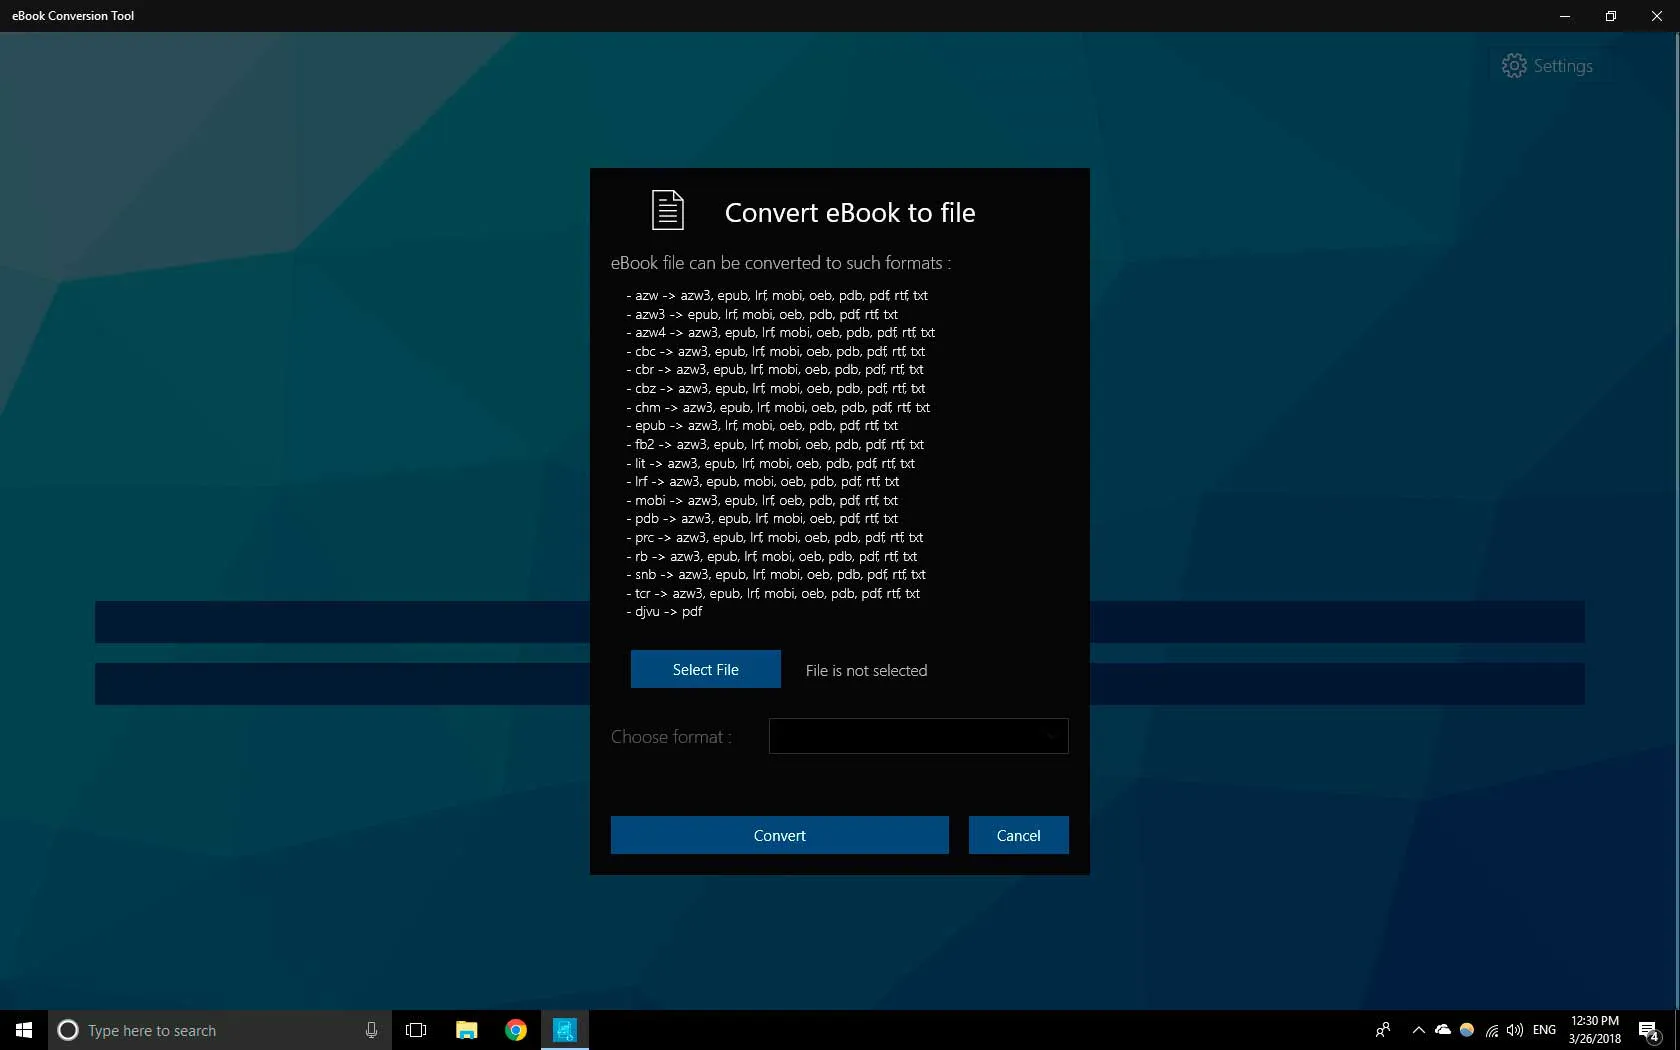Click the volume speaker tray icon
The height and width of the screenshot is (1050, 1680).
(1515, 1030)
